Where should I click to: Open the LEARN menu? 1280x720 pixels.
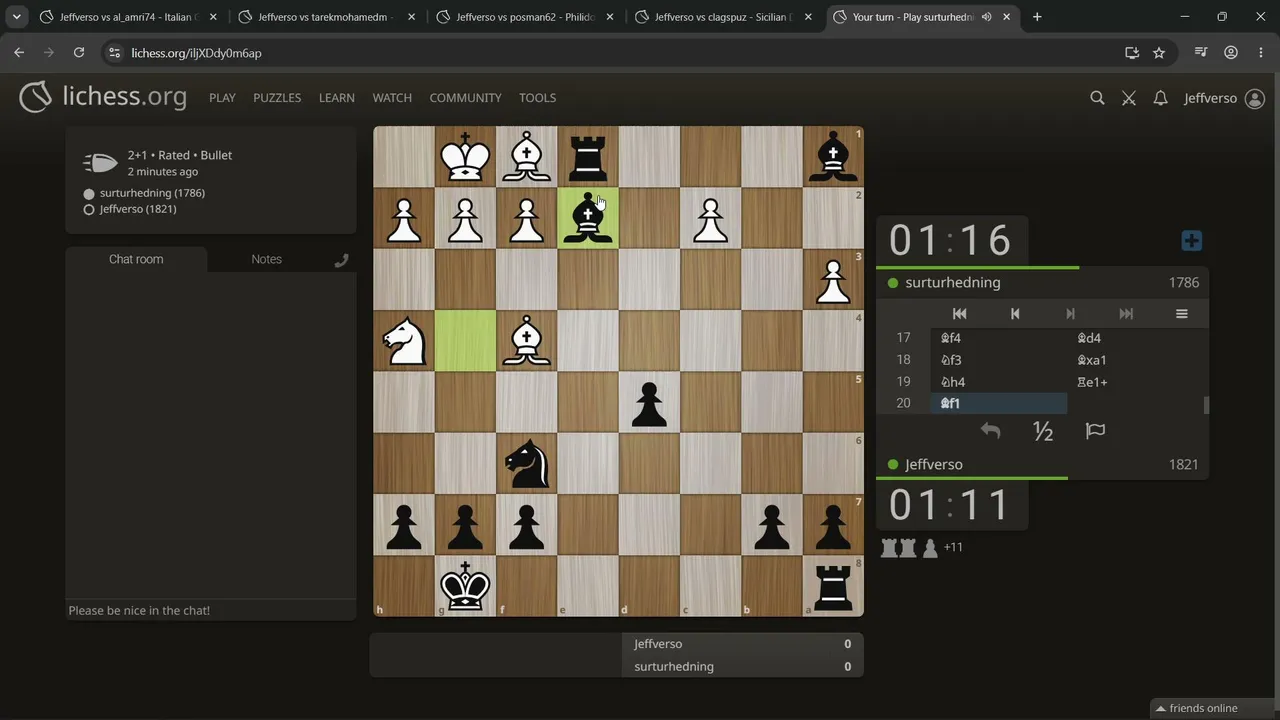[337, 98]
